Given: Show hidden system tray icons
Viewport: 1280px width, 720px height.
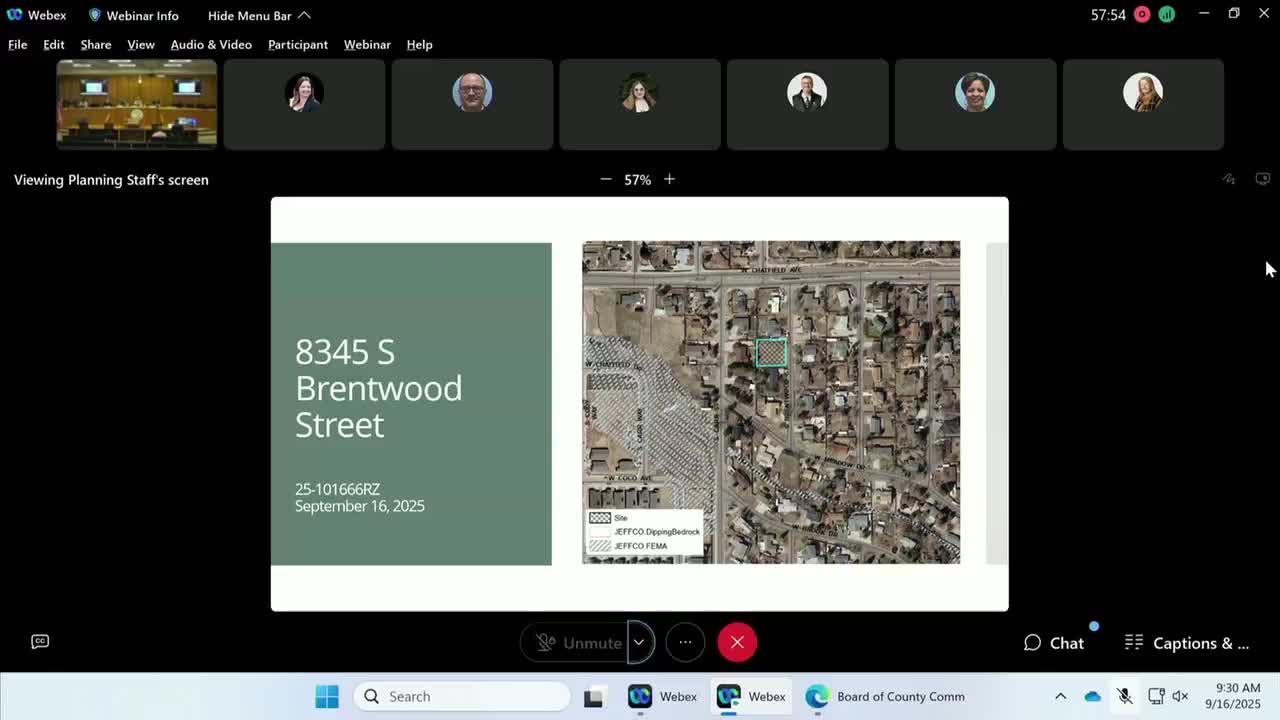Looking at the screenshot, I should [1061, 697].
